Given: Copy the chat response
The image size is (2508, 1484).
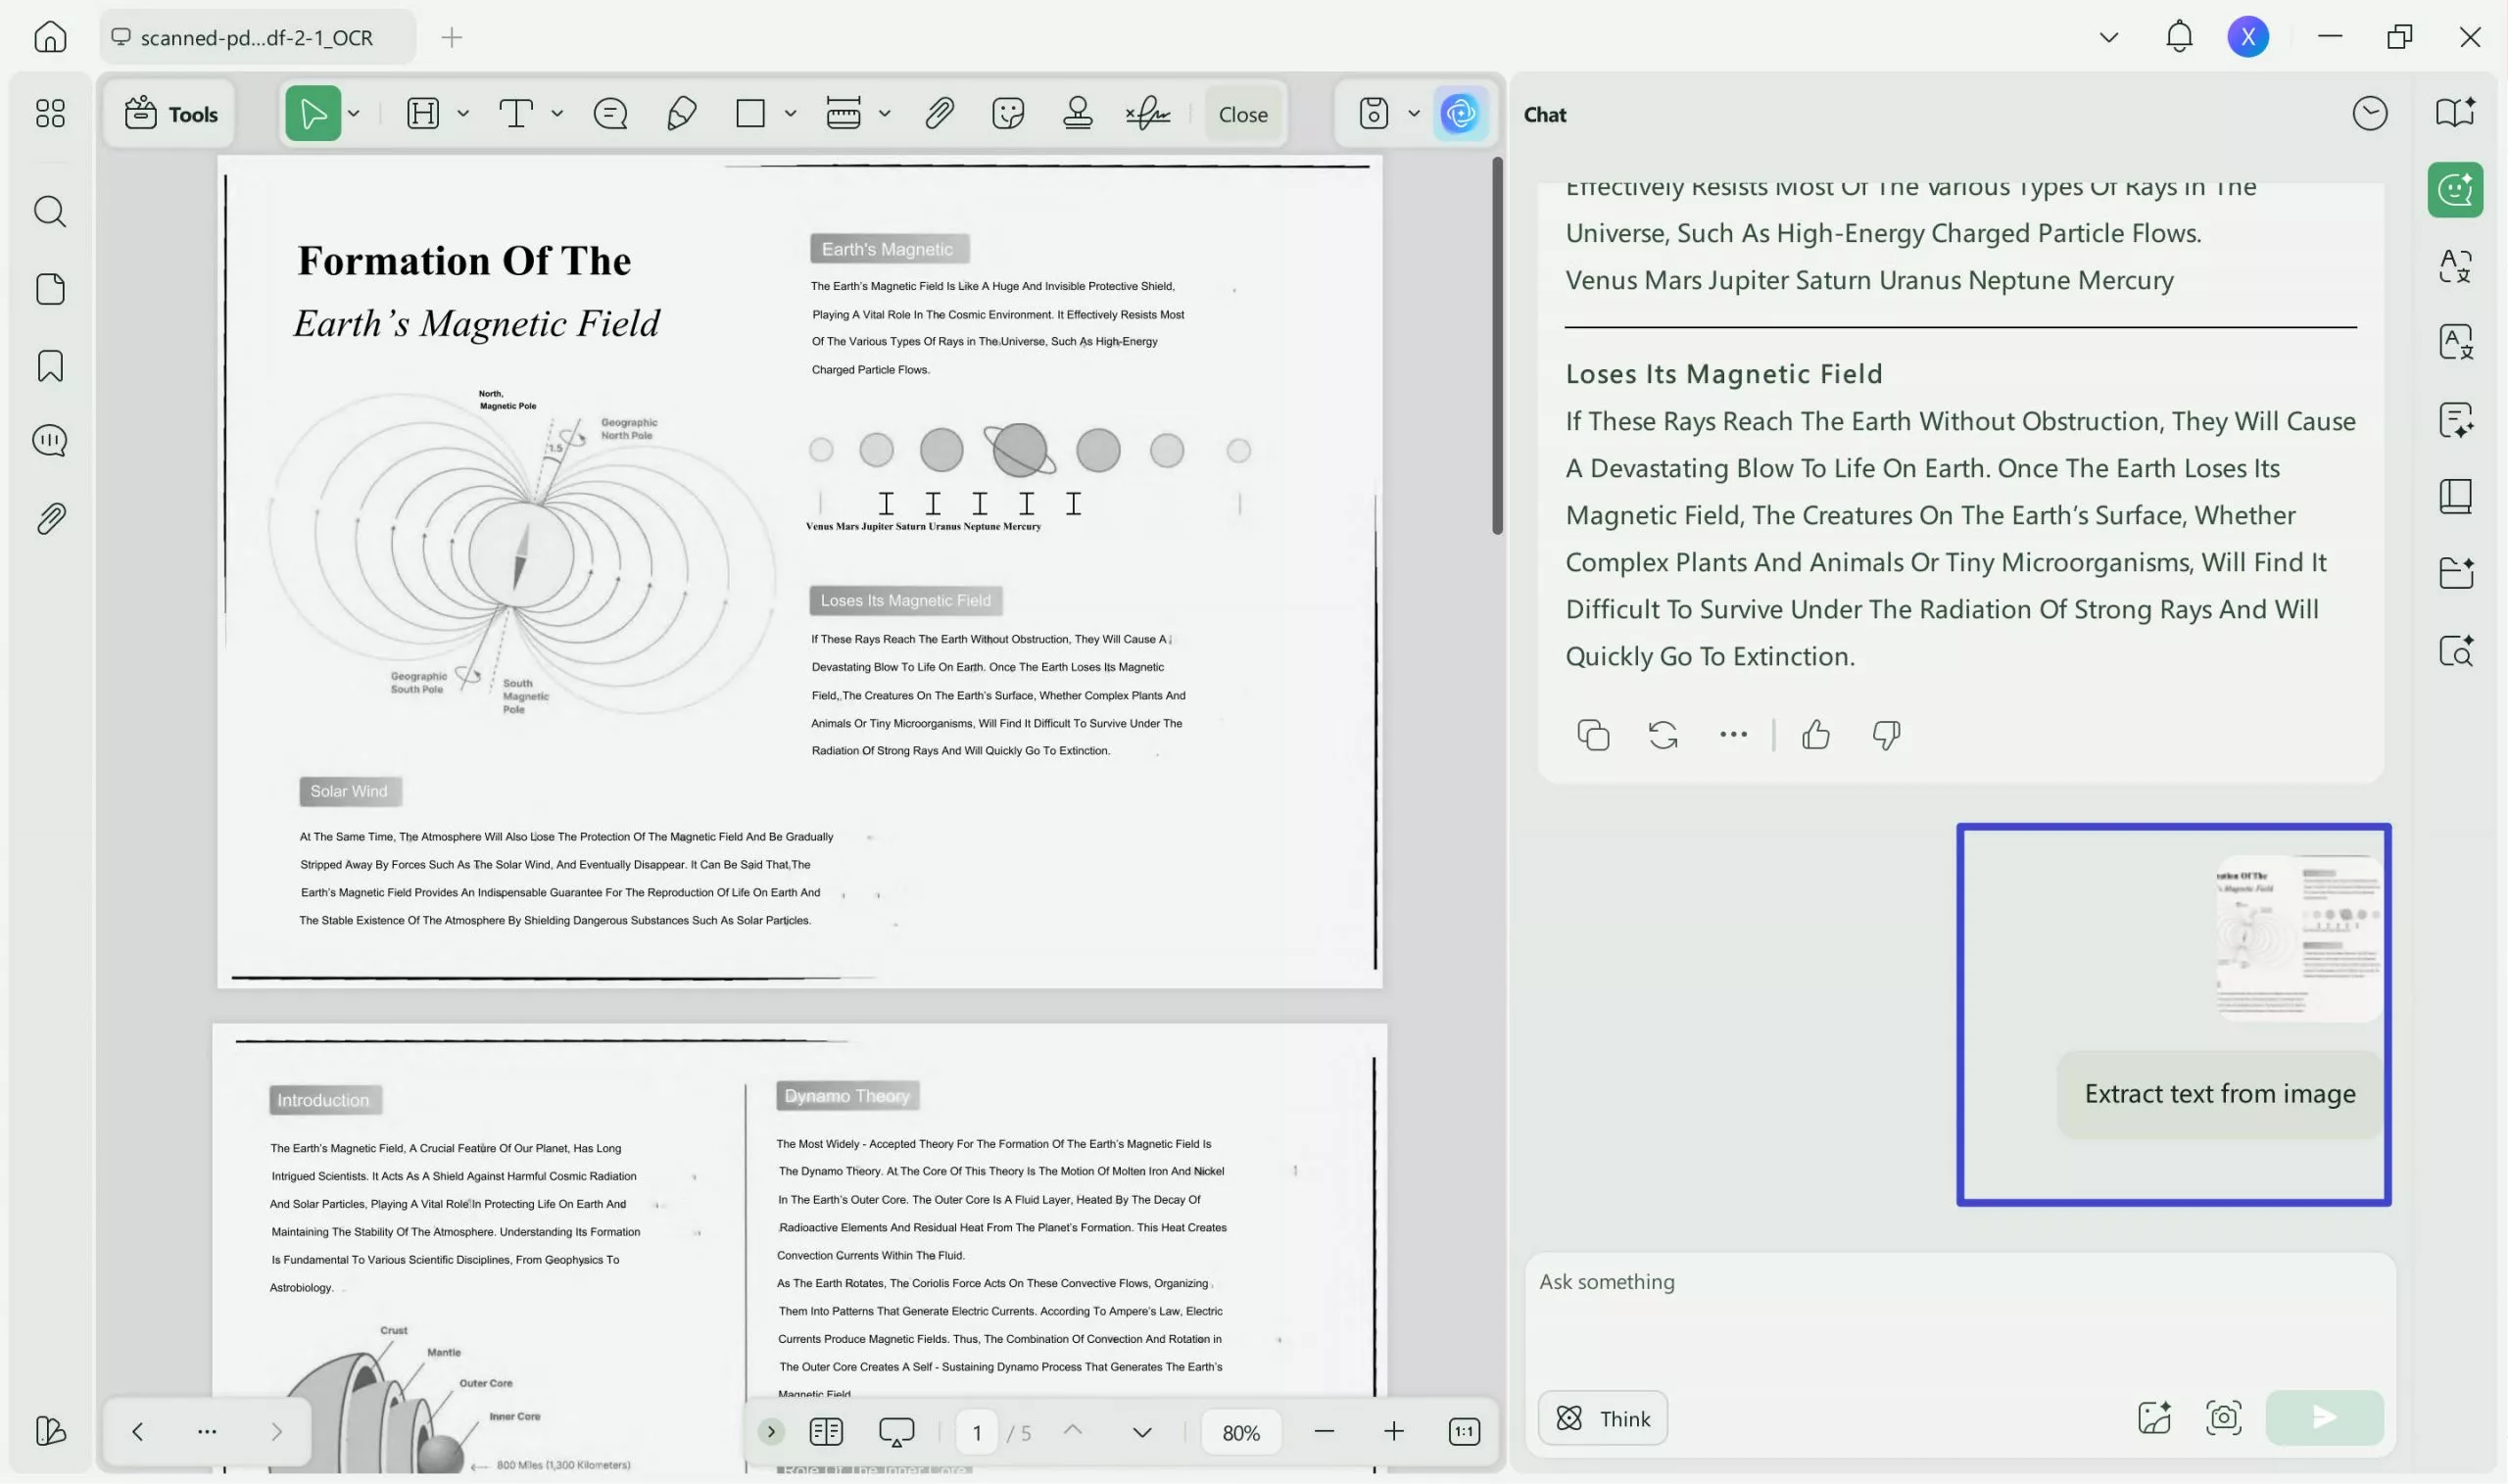Looking at the screenshot, I should point(1593,735).
